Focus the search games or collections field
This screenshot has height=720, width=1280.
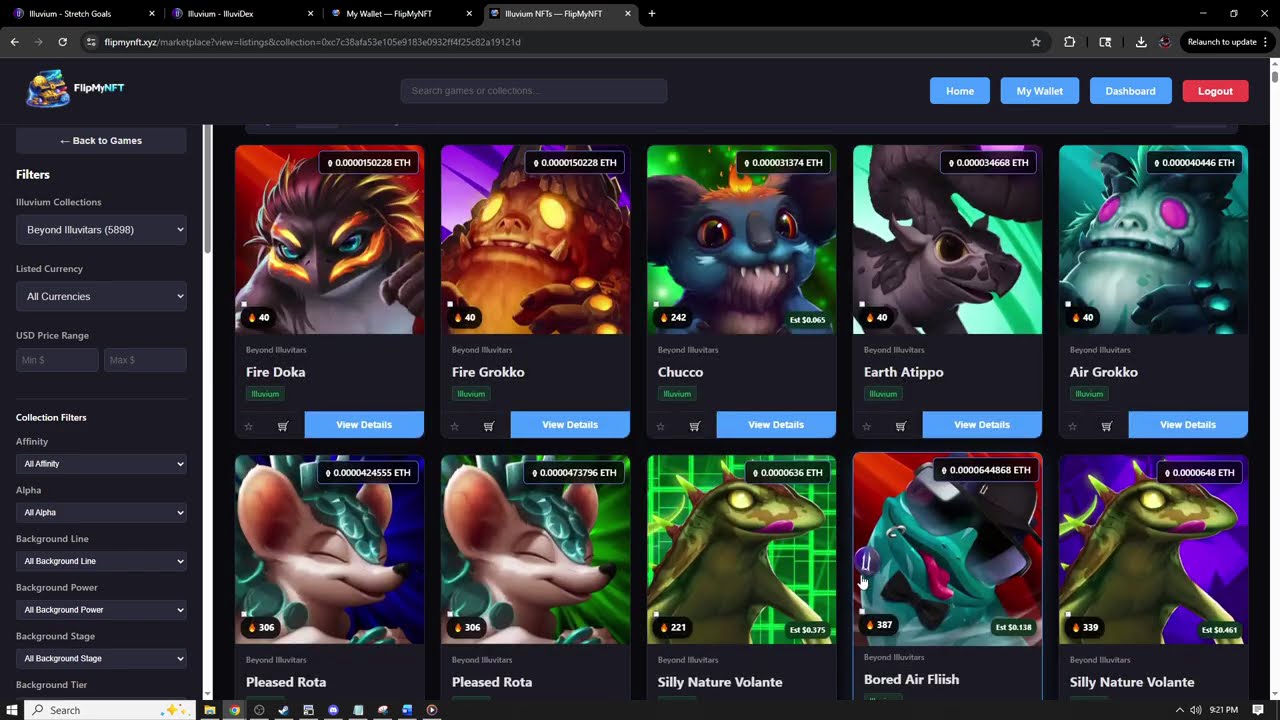coord(534,91)
